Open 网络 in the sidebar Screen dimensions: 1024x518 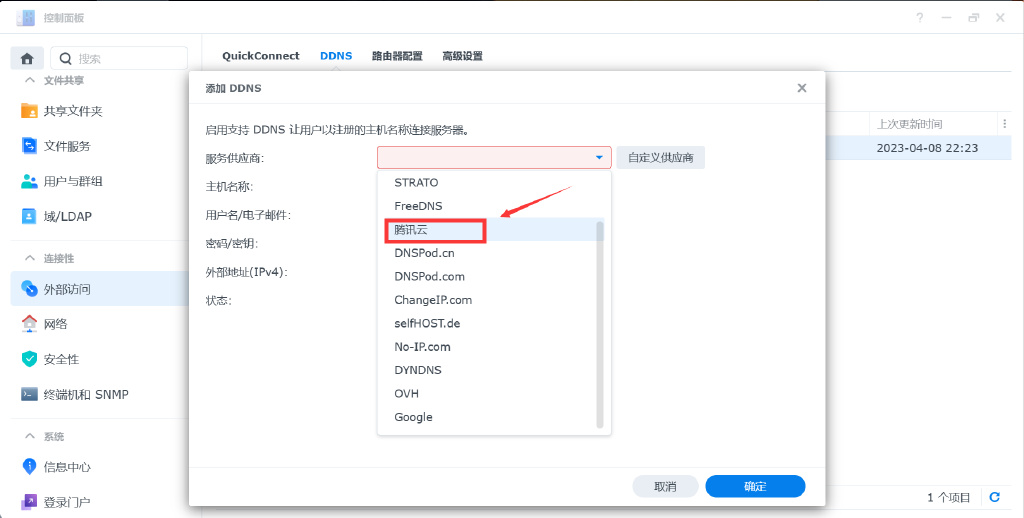(x=56, y=324)
